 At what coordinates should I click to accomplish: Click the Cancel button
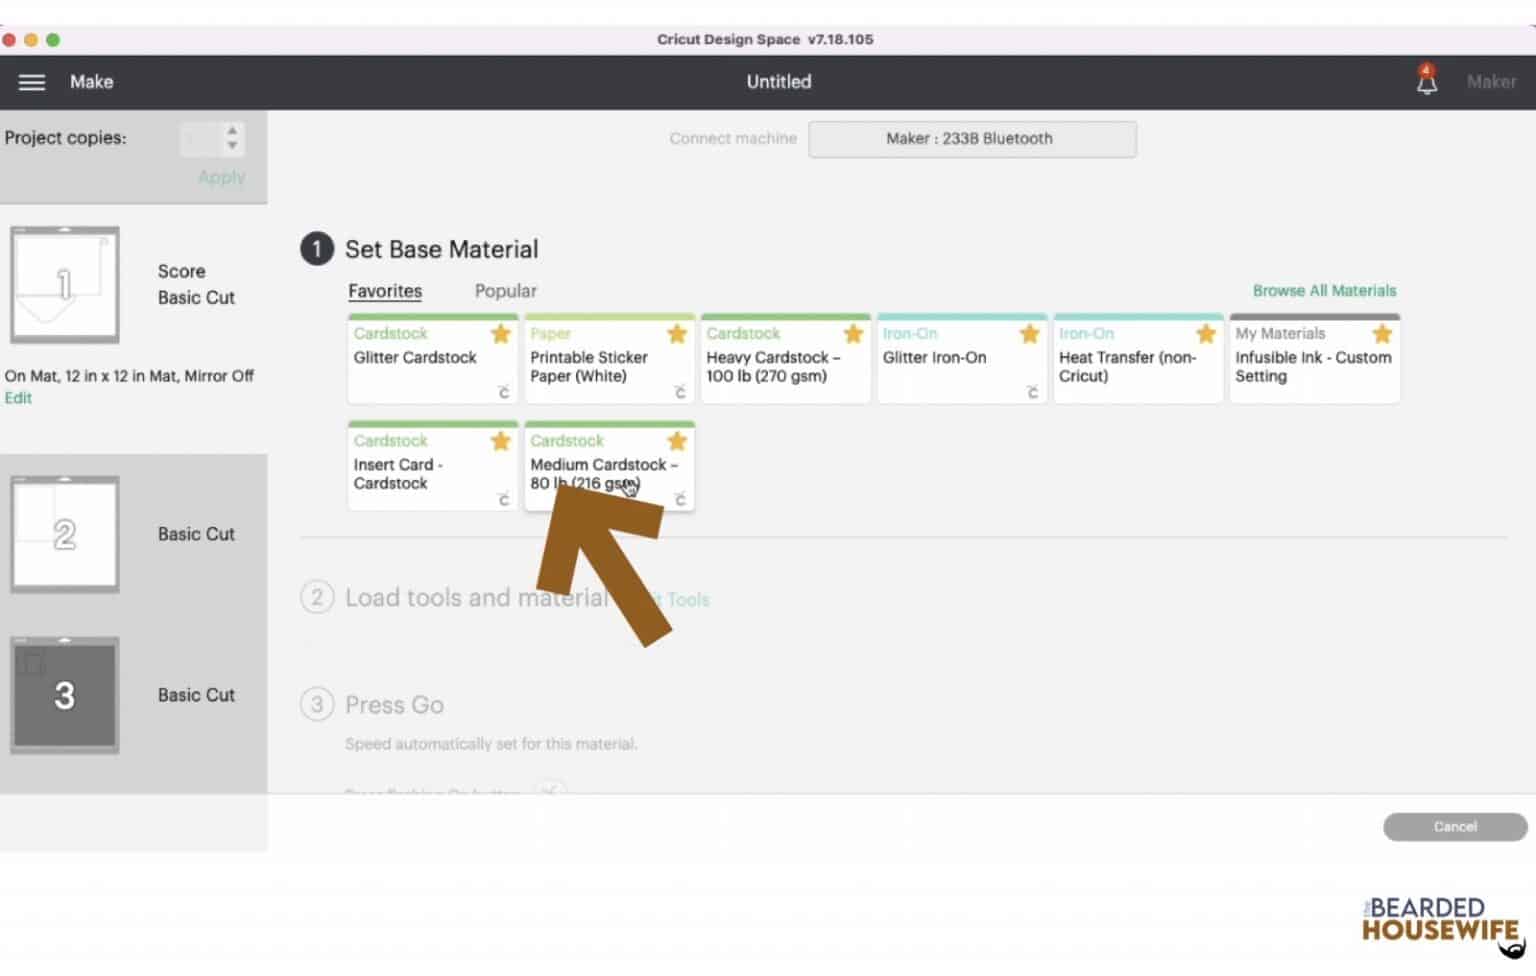1455,827
